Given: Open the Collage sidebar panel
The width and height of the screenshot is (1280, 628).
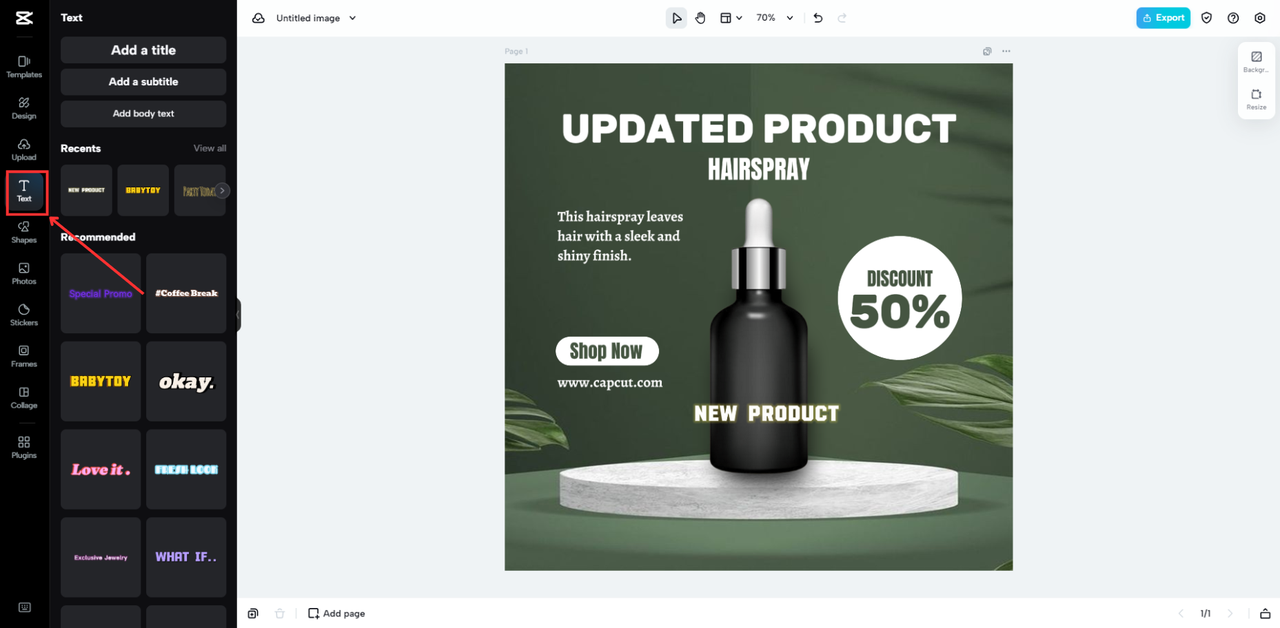Looking at the screenshot, I should 24,398.
